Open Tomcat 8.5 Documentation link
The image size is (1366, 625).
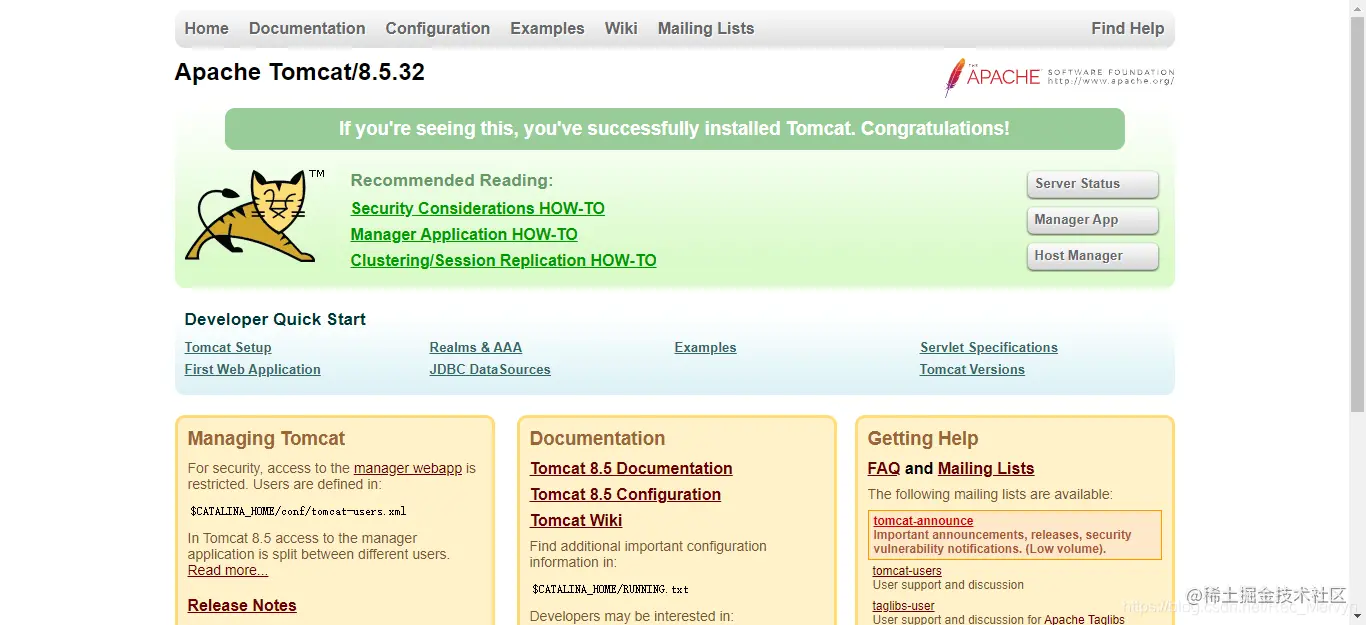coord(631,468)
